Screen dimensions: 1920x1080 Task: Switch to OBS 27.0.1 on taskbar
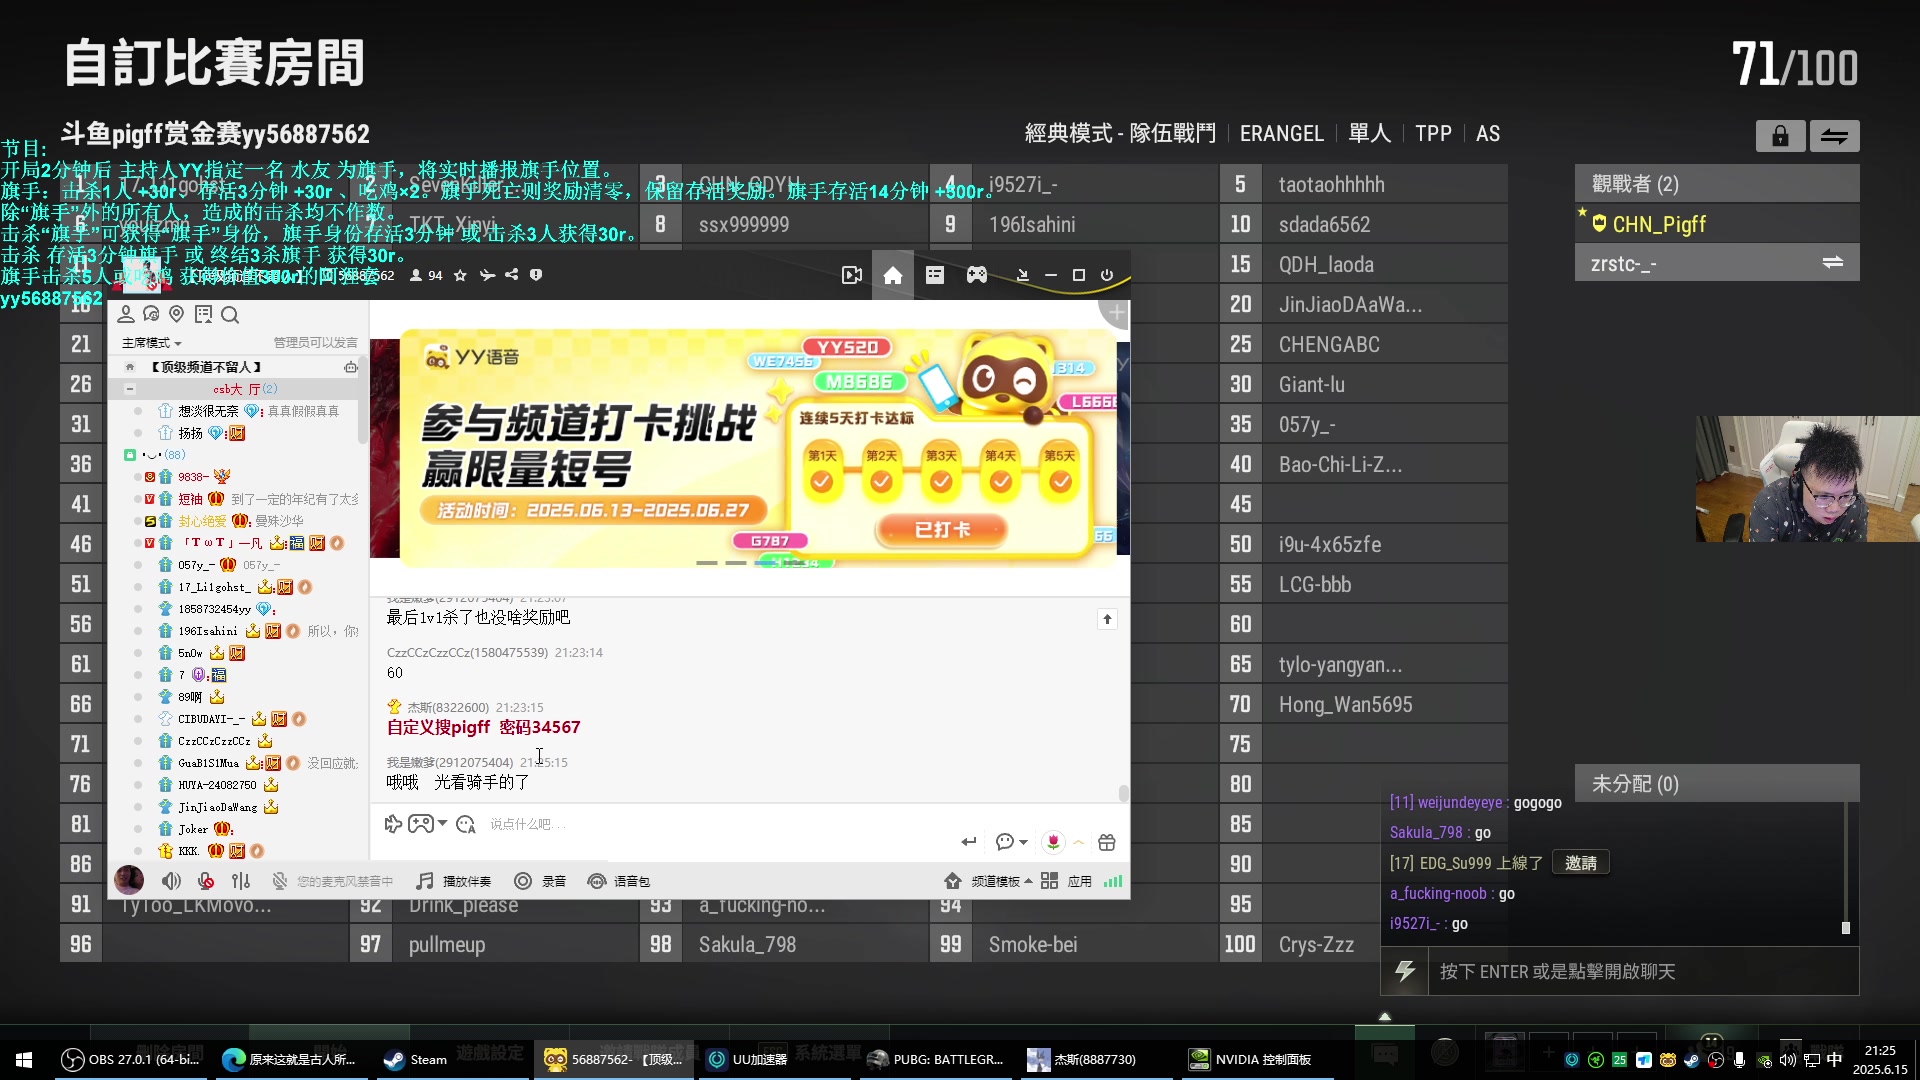point(130,1060)
